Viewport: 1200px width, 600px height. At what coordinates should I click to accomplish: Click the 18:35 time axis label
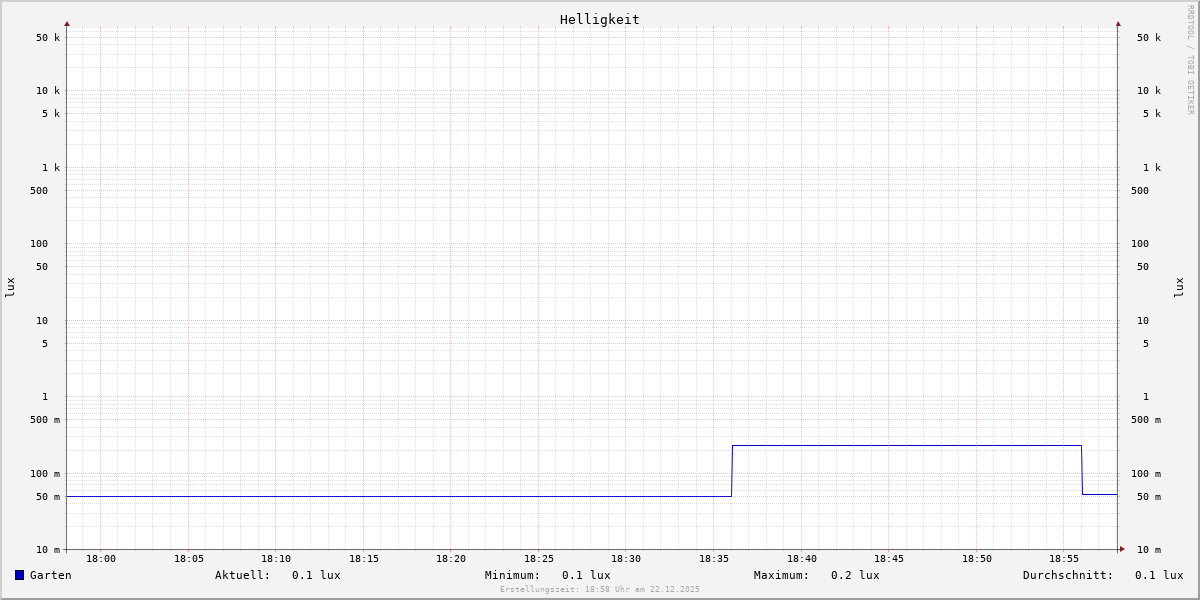click(x=714, y=559)
